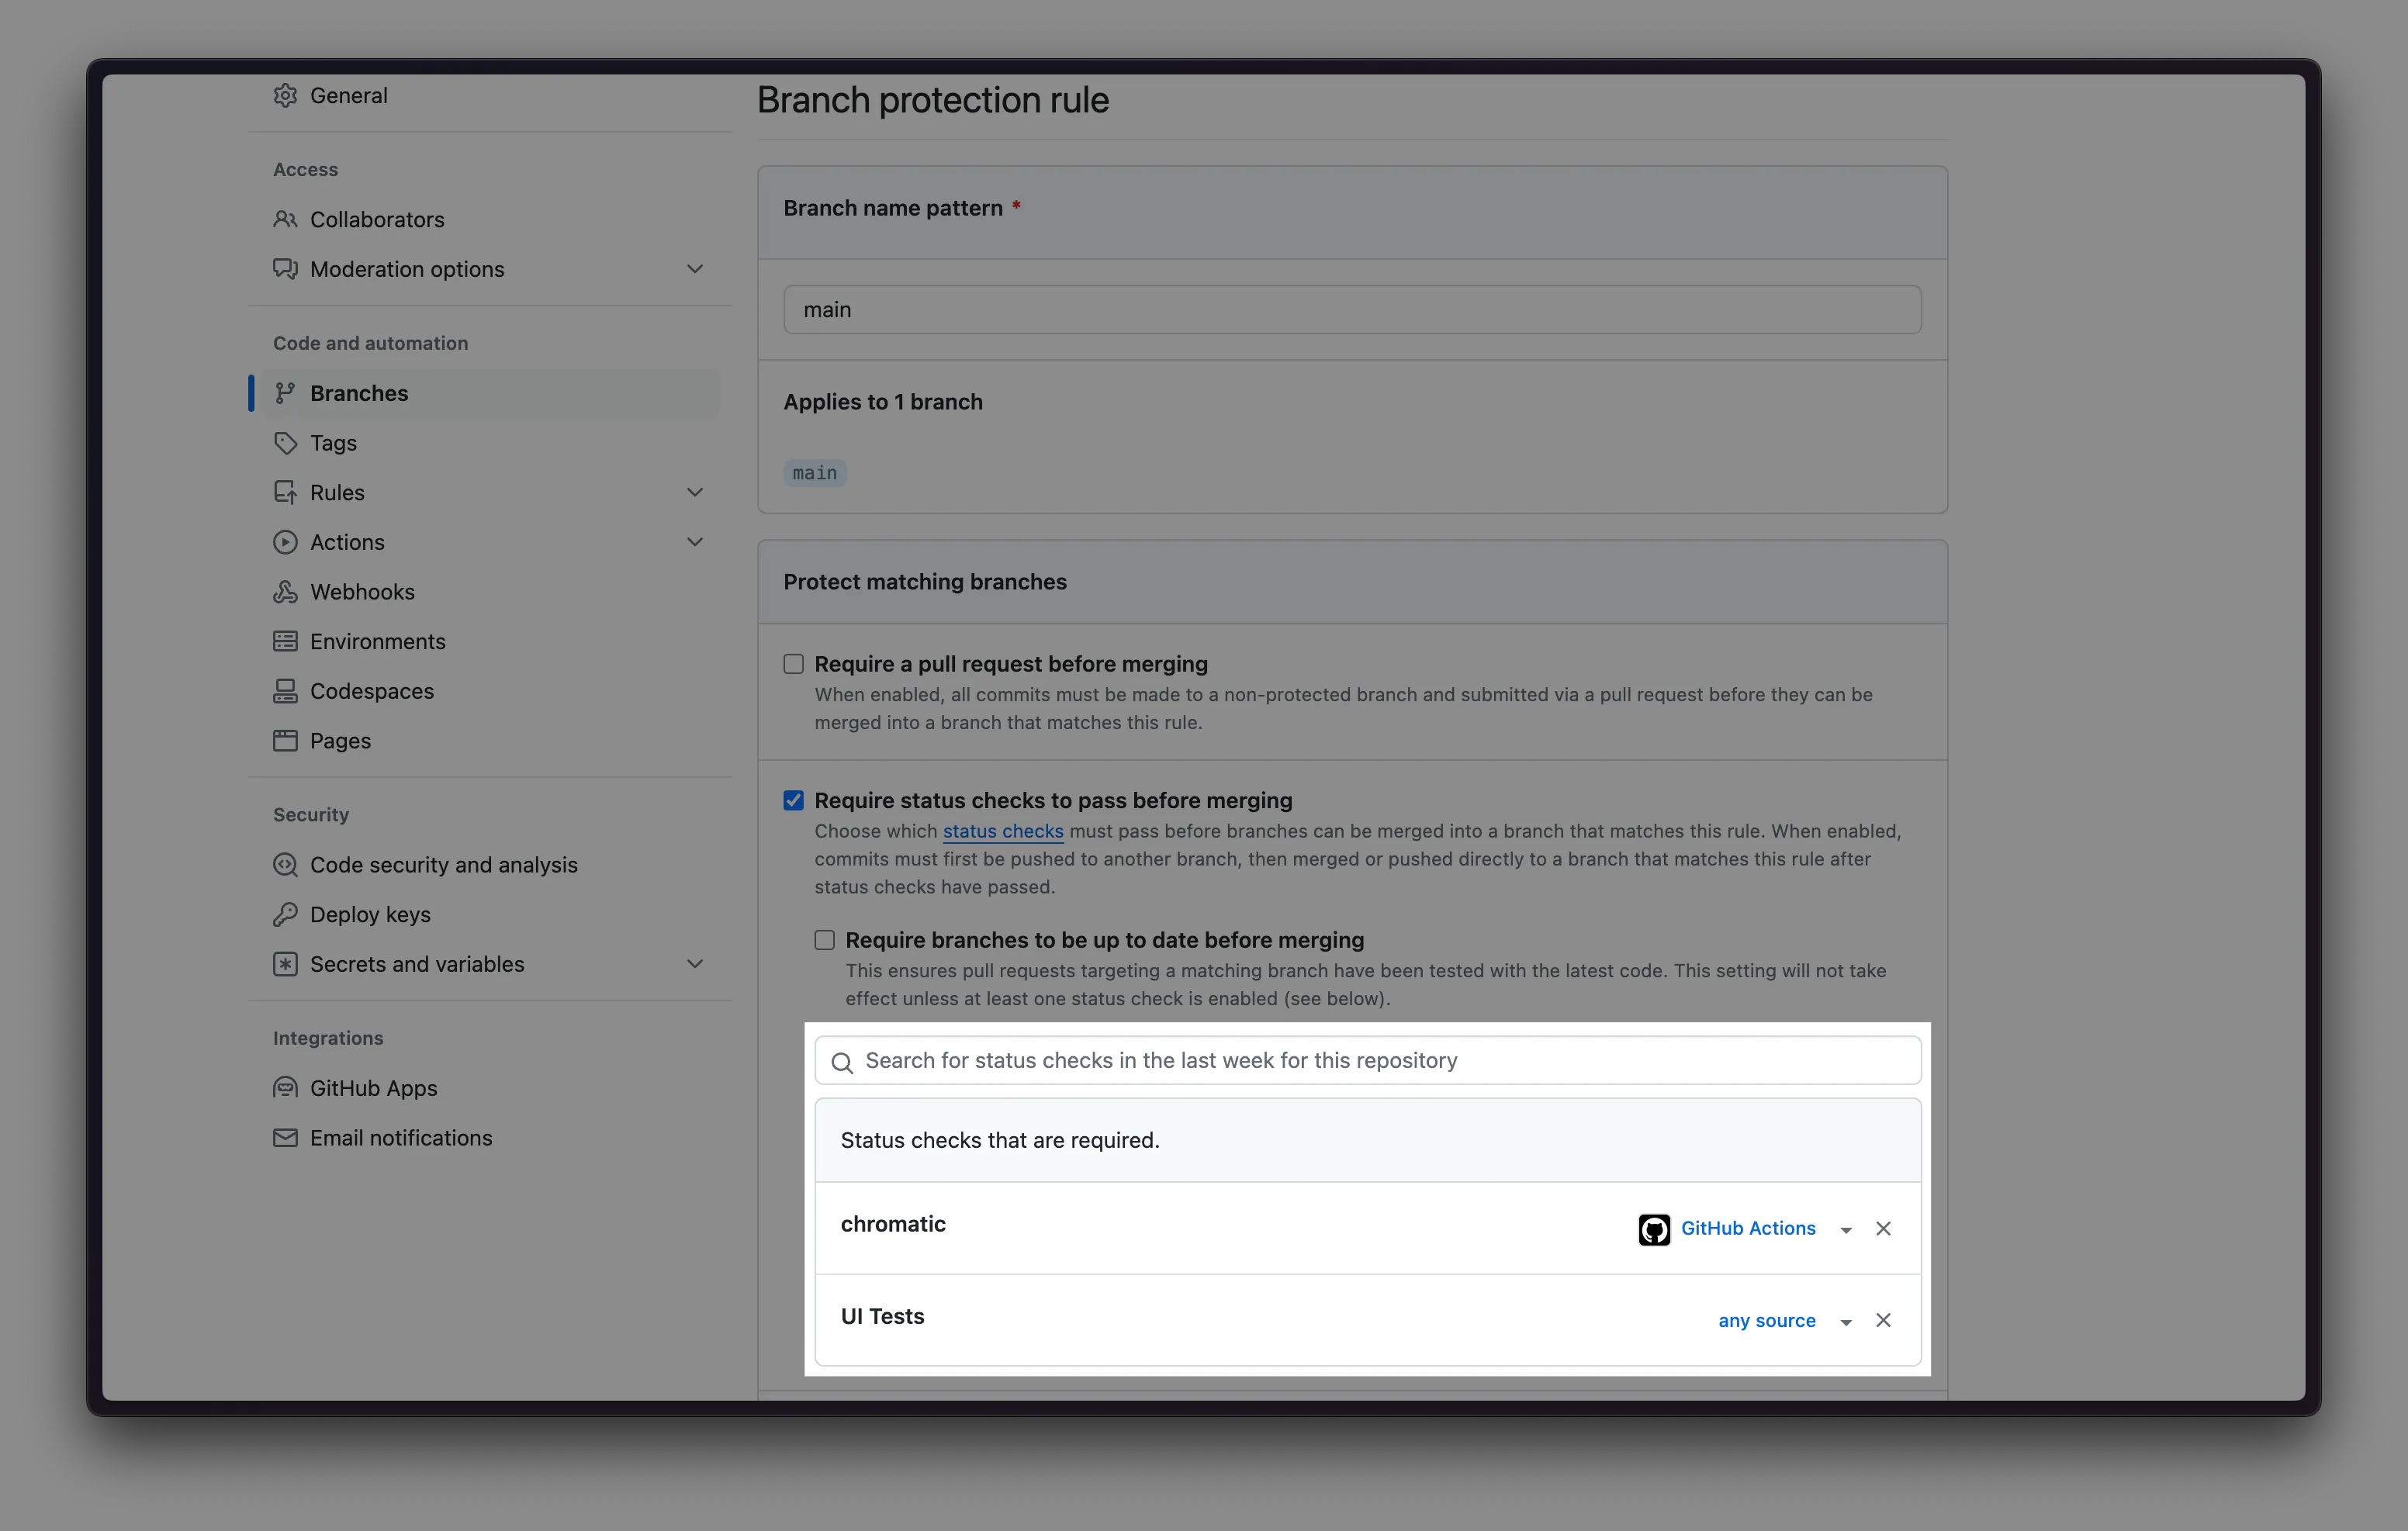Expand the Moderation options section
The height and width of the screenshot is (1531, 2408).
[x=695, y=269]
